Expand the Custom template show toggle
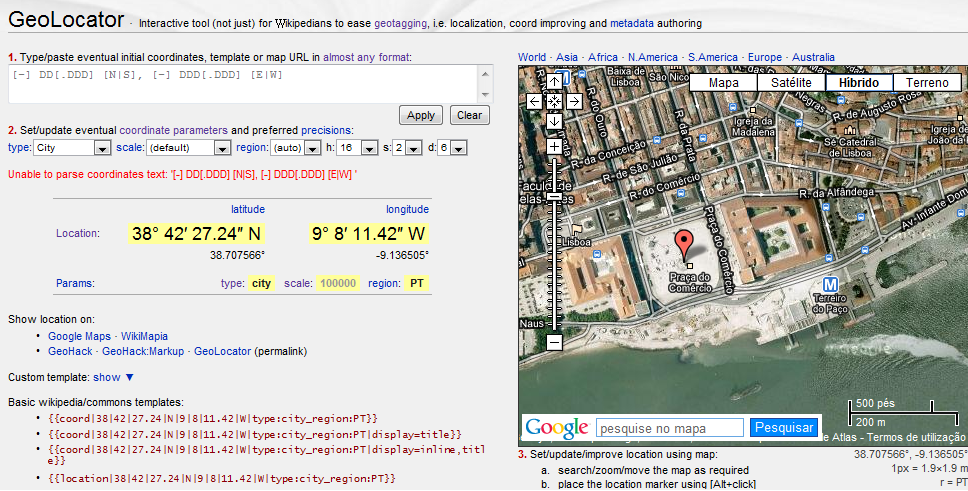The height and width of the screenshot is (491, 968). coord(114,377)
